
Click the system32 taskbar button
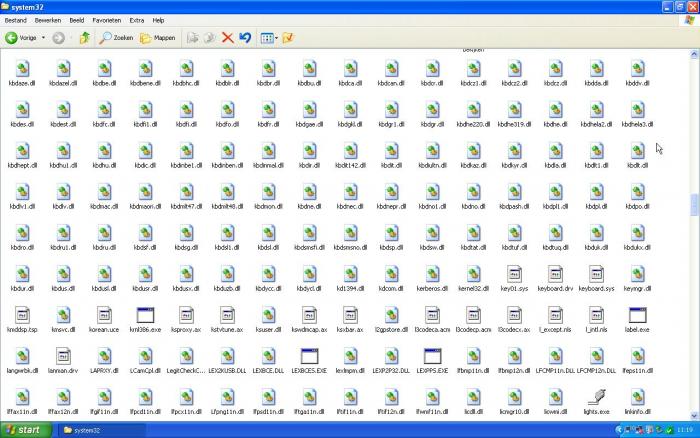(103, 430)
